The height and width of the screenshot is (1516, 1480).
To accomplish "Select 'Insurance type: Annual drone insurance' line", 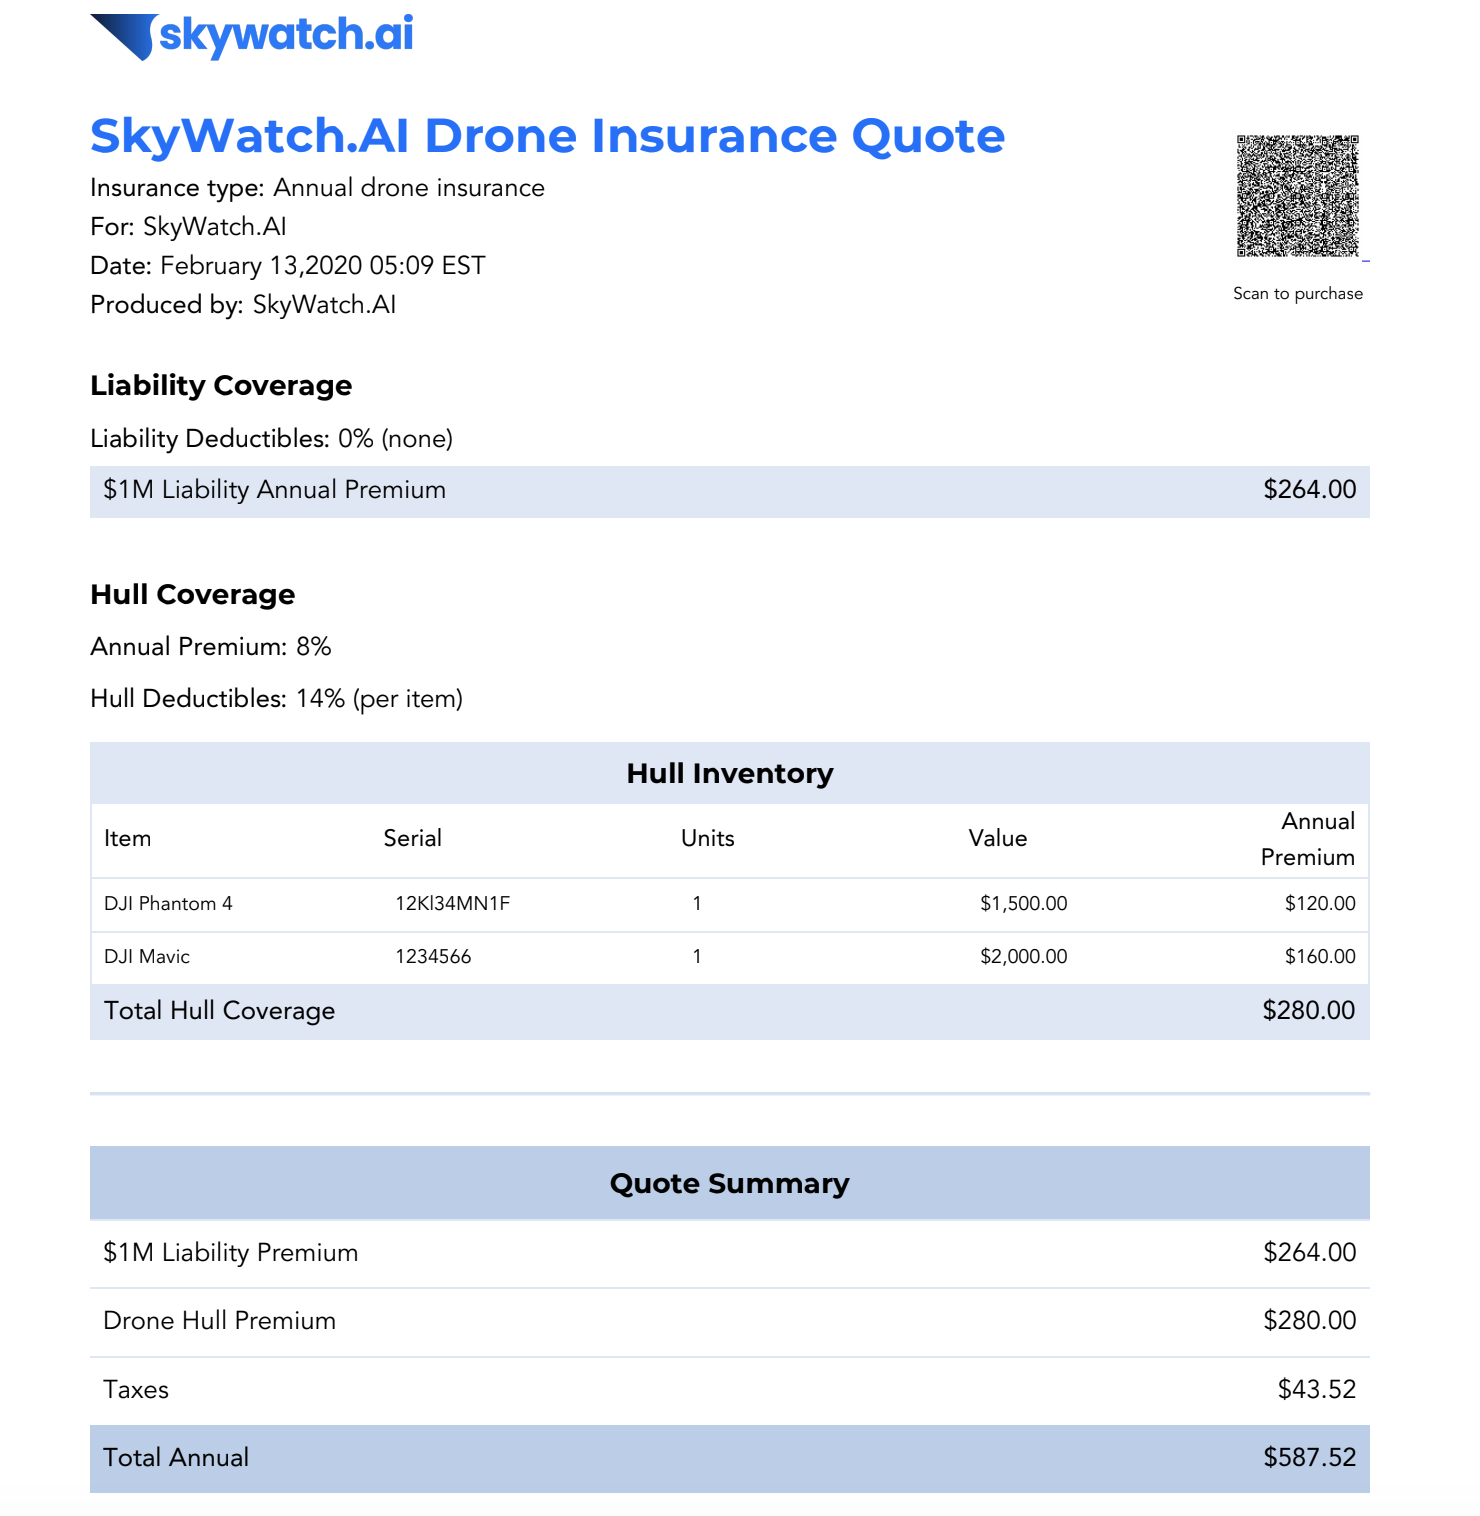I will click(x=317, y=188).
